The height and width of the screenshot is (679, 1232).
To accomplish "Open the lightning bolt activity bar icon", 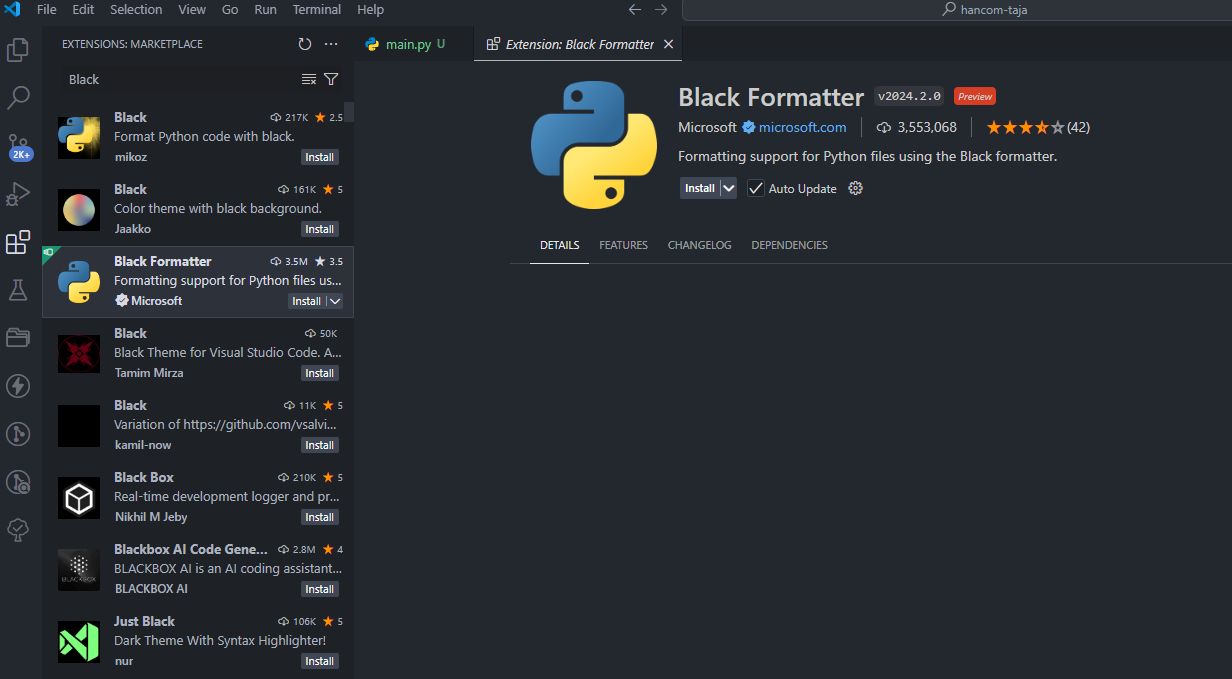I will tap(18, 385).
